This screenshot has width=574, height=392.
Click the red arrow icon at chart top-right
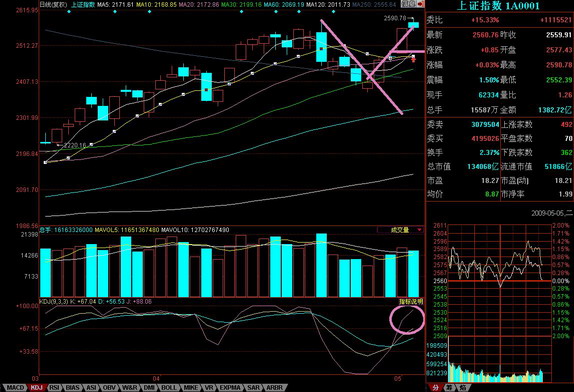[x=421, y=4]
